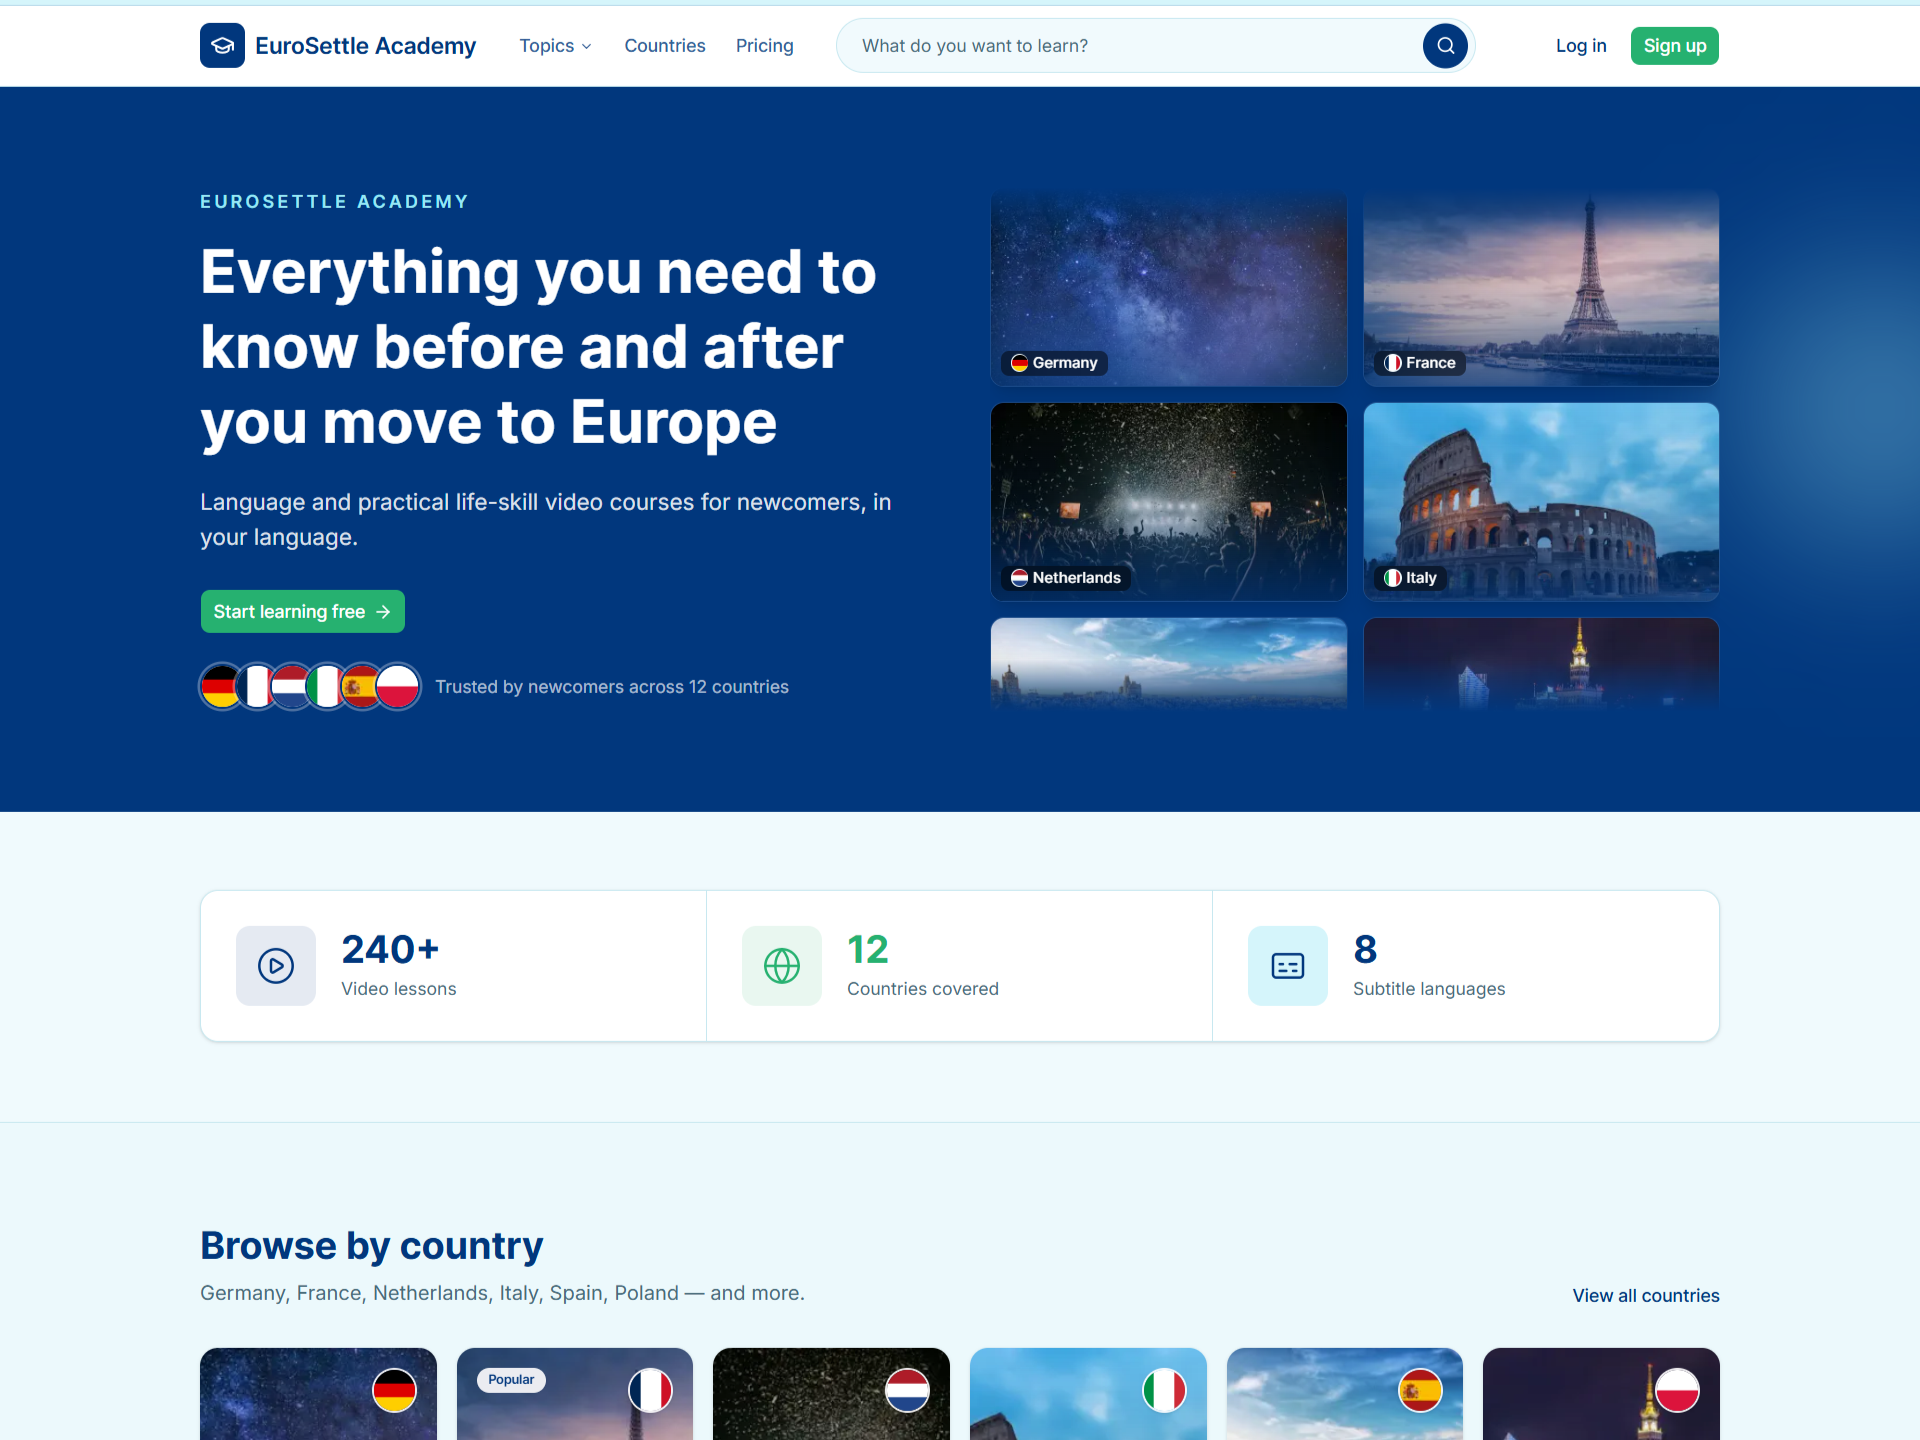Open the Netherlands hero thumbnail
The image size is (1920, 1440).
(x=1169, y=502)
